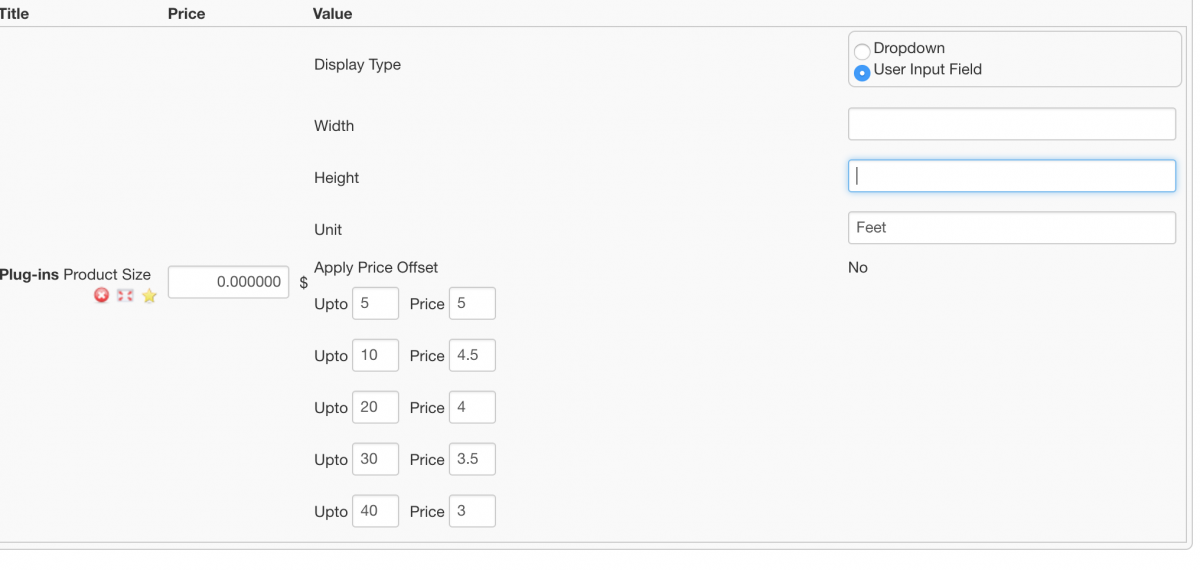Click the Upto field showing 40
This screenshot has height=570, width=1200.
(x=375, y=511)
